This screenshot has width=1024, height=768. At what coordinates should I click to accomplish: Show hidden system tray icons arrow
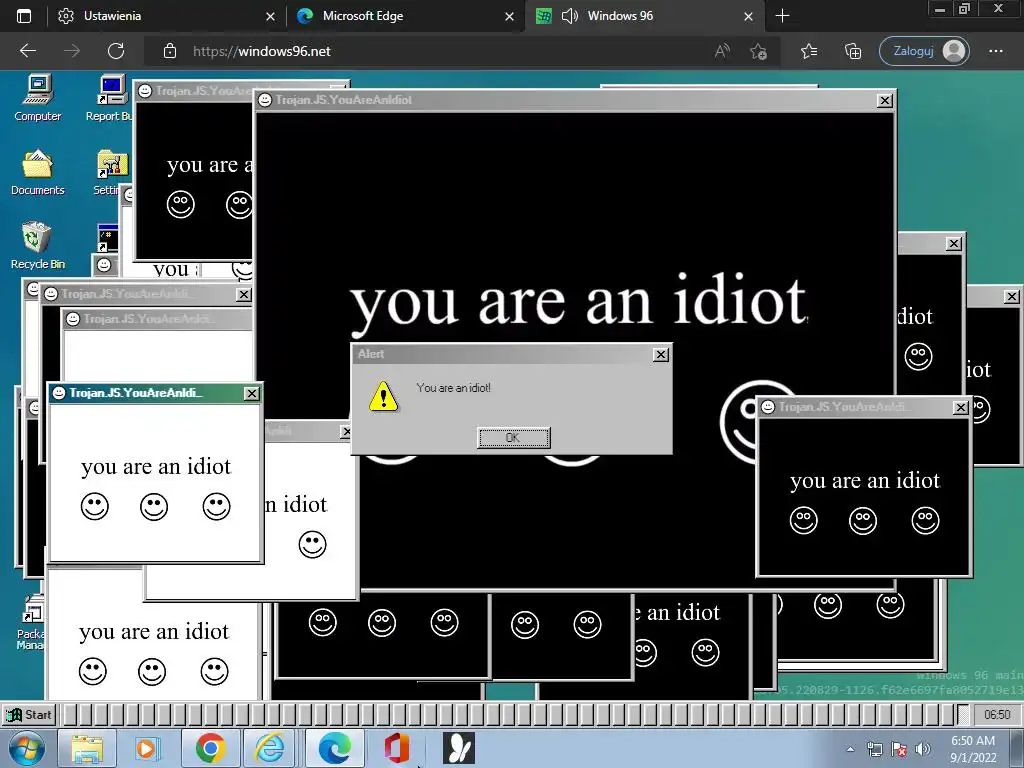(x=850, y=749)
